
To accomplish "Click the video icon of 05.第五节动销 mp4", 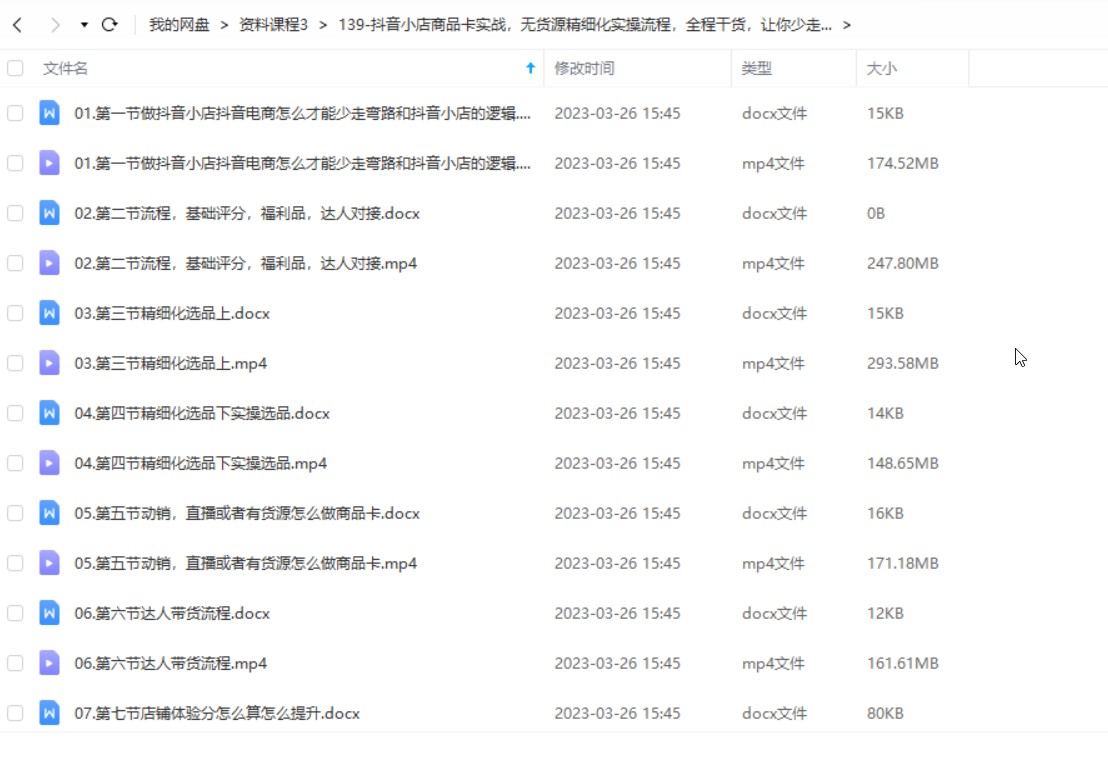I will click(49, 563).
